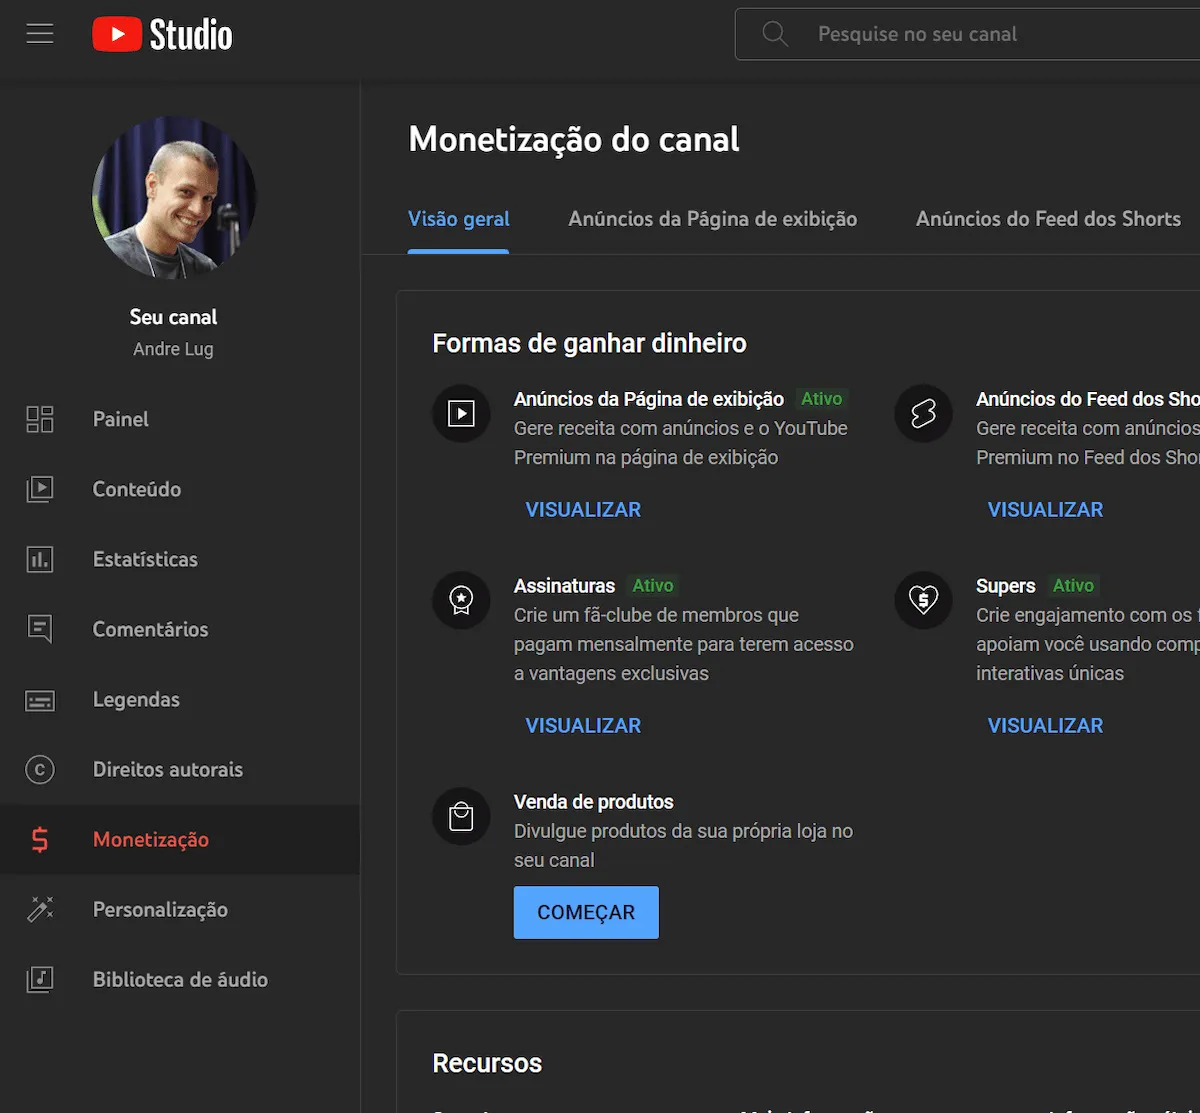Image resolution: width=1200 pixels, height=1113 pixels.
Task: Open the Direitos autorais sidebar item
Action: click(180, 769)
